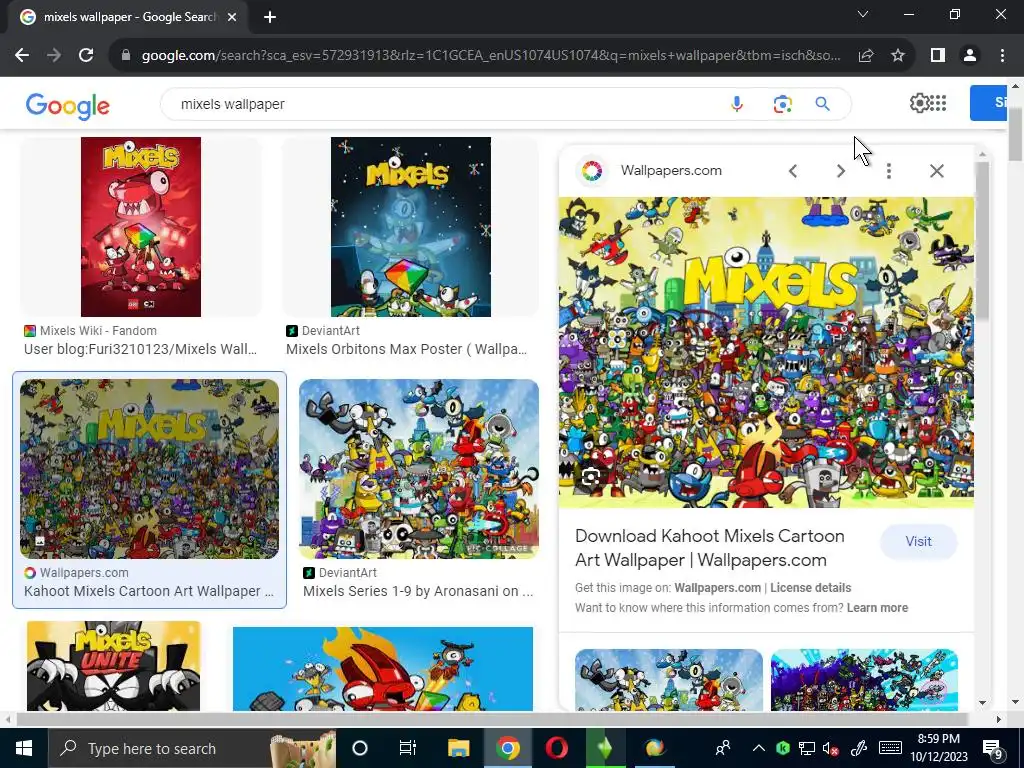Click the magnifier search button
Image resolution: width=1024 pixels, height=768 pixels.
[x=822, y=104]
